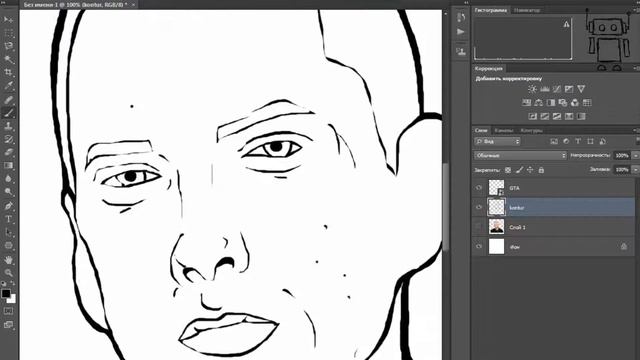The image size is (640, 360).
Task: Select the Clone Stamp tool
Action: [x=8, y=126]
